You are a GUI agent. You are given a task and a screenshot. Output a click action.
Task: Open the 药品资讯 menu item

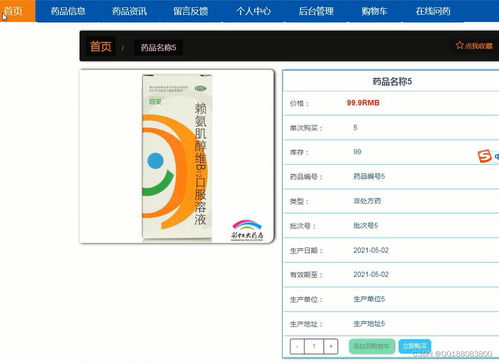(129, 11)
